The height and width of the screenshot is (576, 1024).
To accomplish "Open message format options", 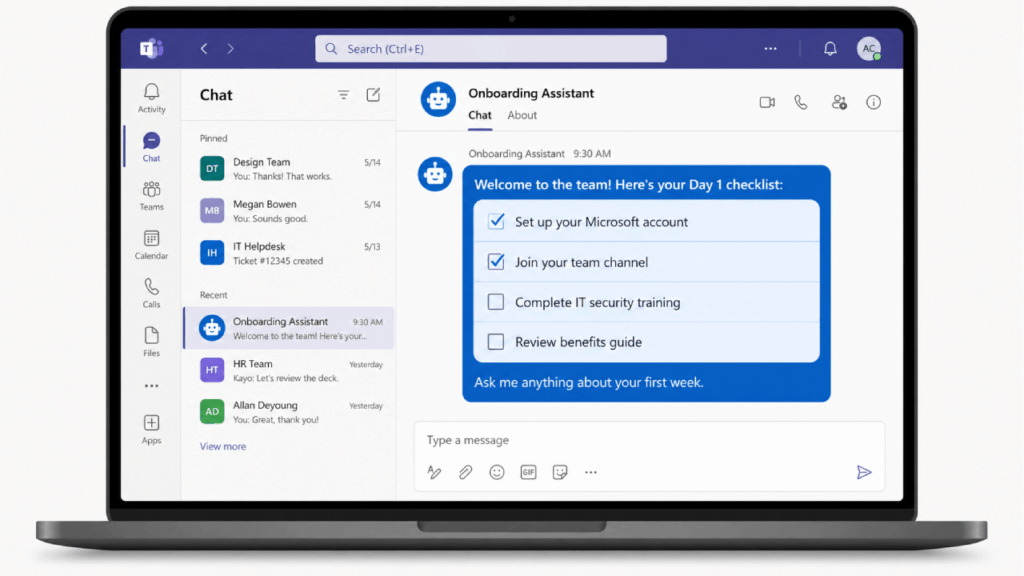I will (x=434, y=472).
